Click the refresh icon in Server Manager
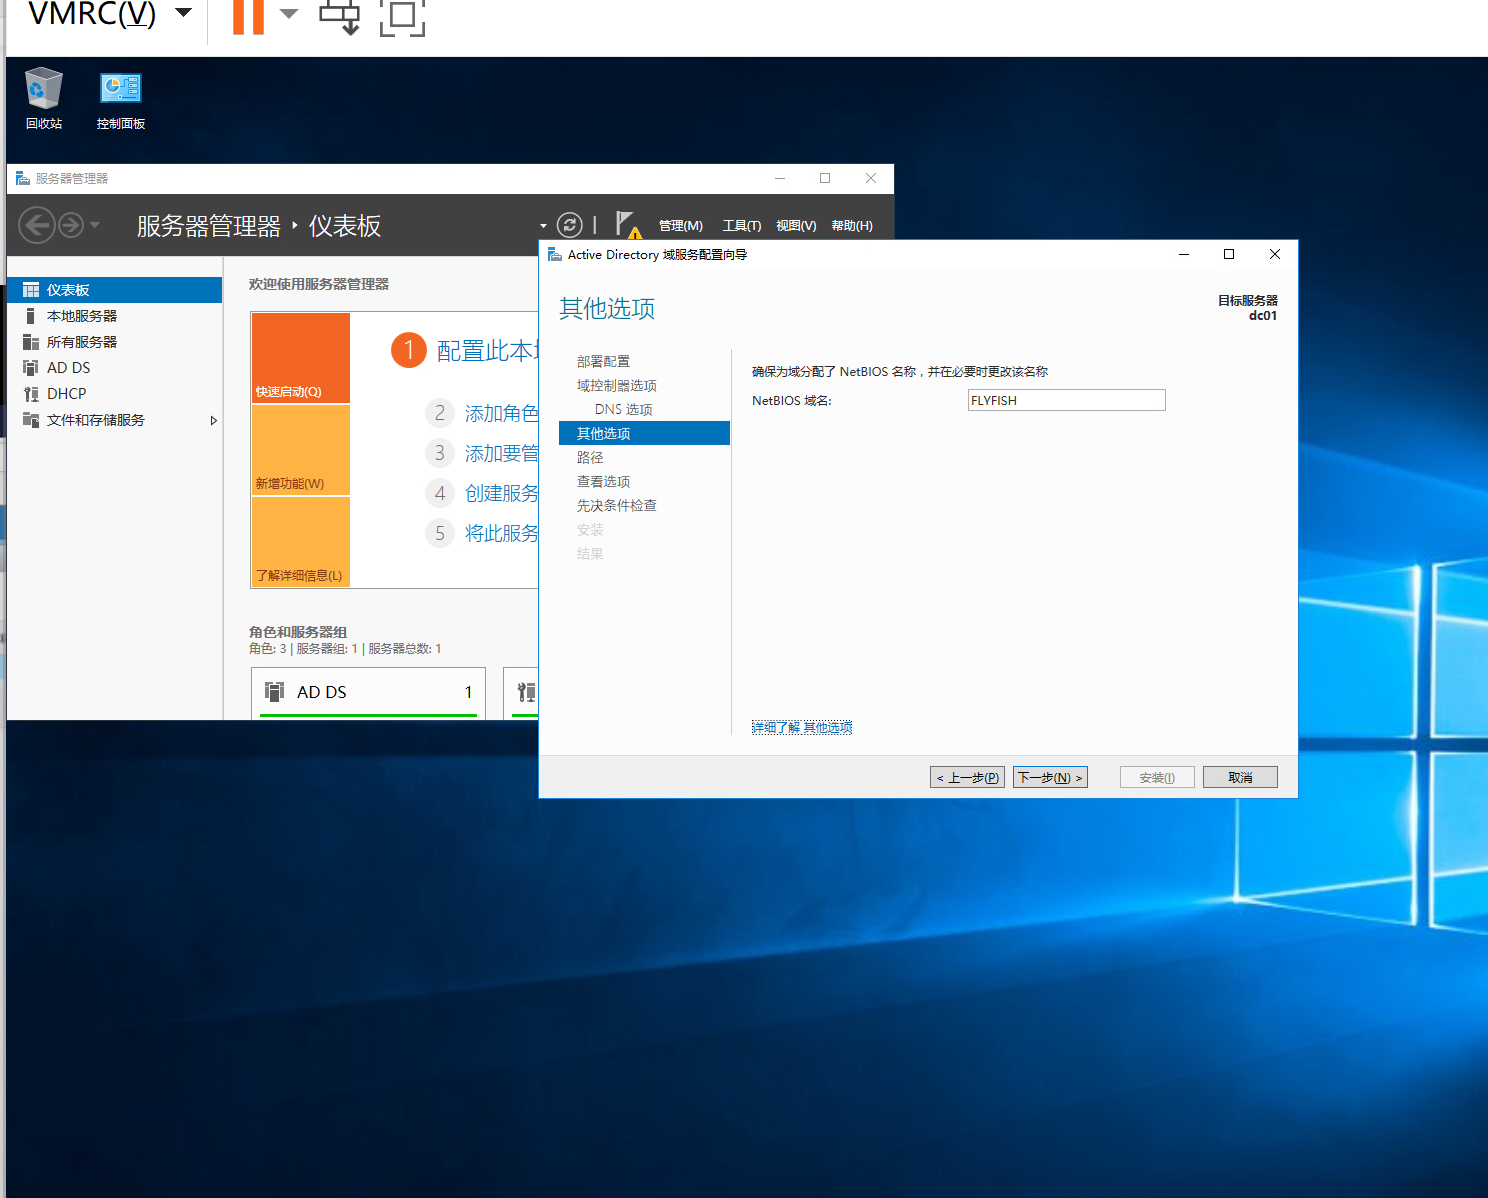The height and width of the screenshot is (1198, 1488). (569, 225)
